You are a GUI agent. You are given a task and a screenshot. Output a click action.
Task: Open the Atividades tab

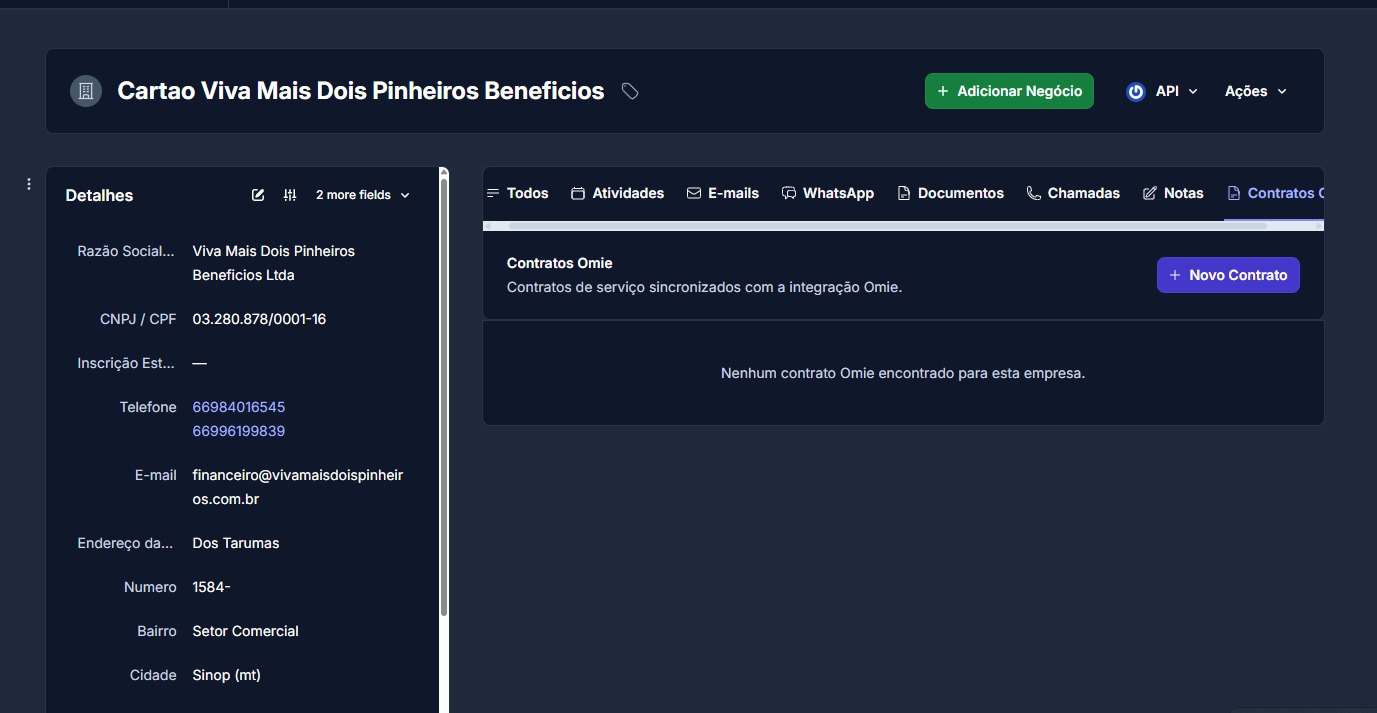(x=617, y=193)
